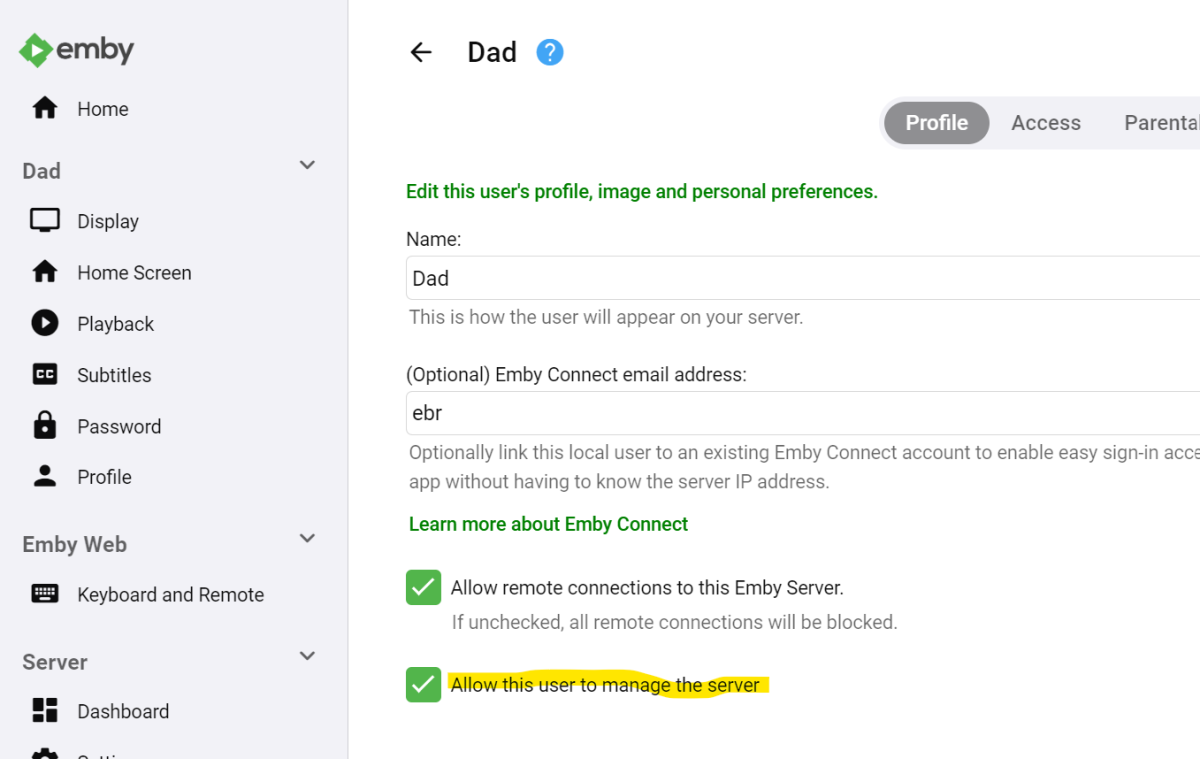Image resolution: width=1200 pixels, height=759 pixels.
Task: Click the Subtitles CC icon
Action: (x=45, y=375)
